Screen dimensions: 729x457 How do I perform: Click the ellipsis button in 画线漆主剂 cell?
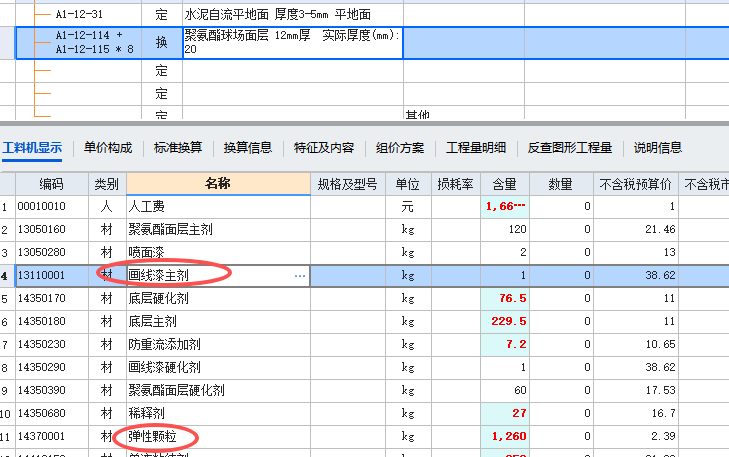[300, 276]
